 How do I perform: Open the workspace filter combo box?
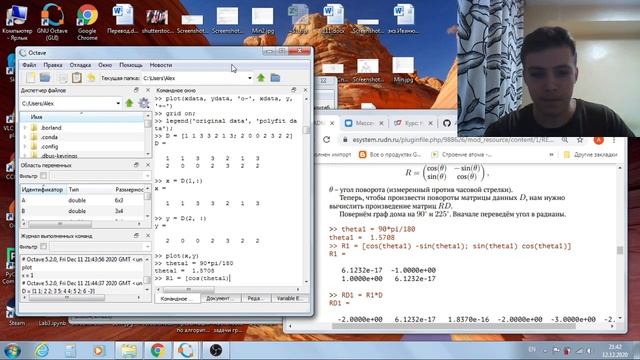100,176
